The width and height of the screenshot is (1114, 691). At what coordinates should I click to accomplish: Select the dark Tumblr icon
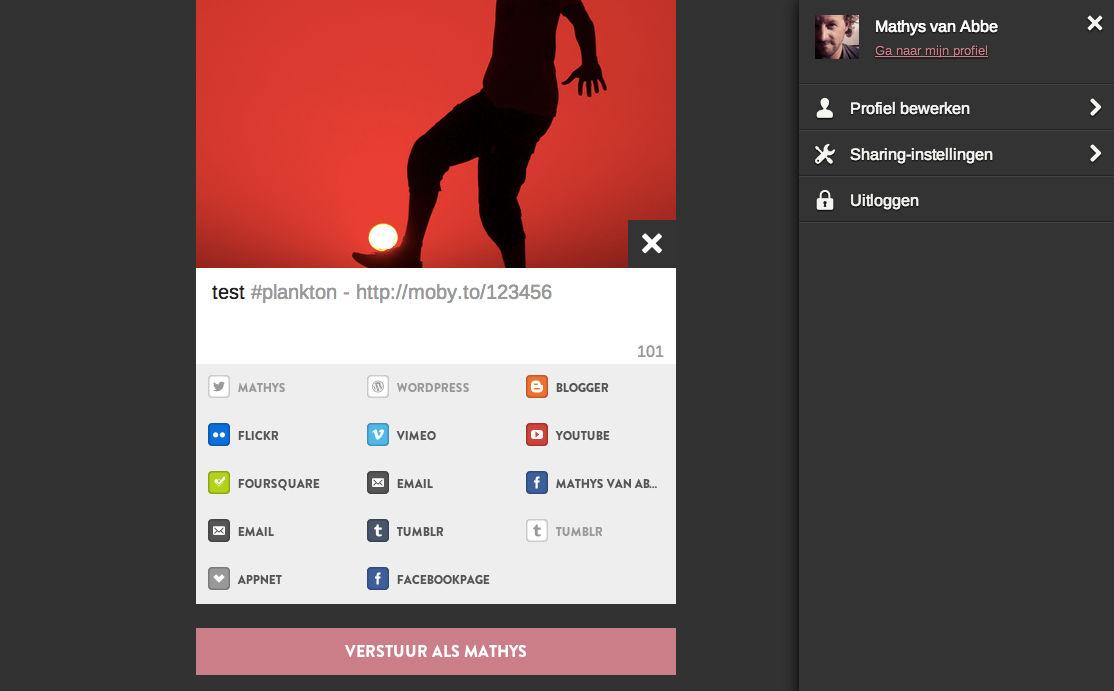[x=378, y=531]
